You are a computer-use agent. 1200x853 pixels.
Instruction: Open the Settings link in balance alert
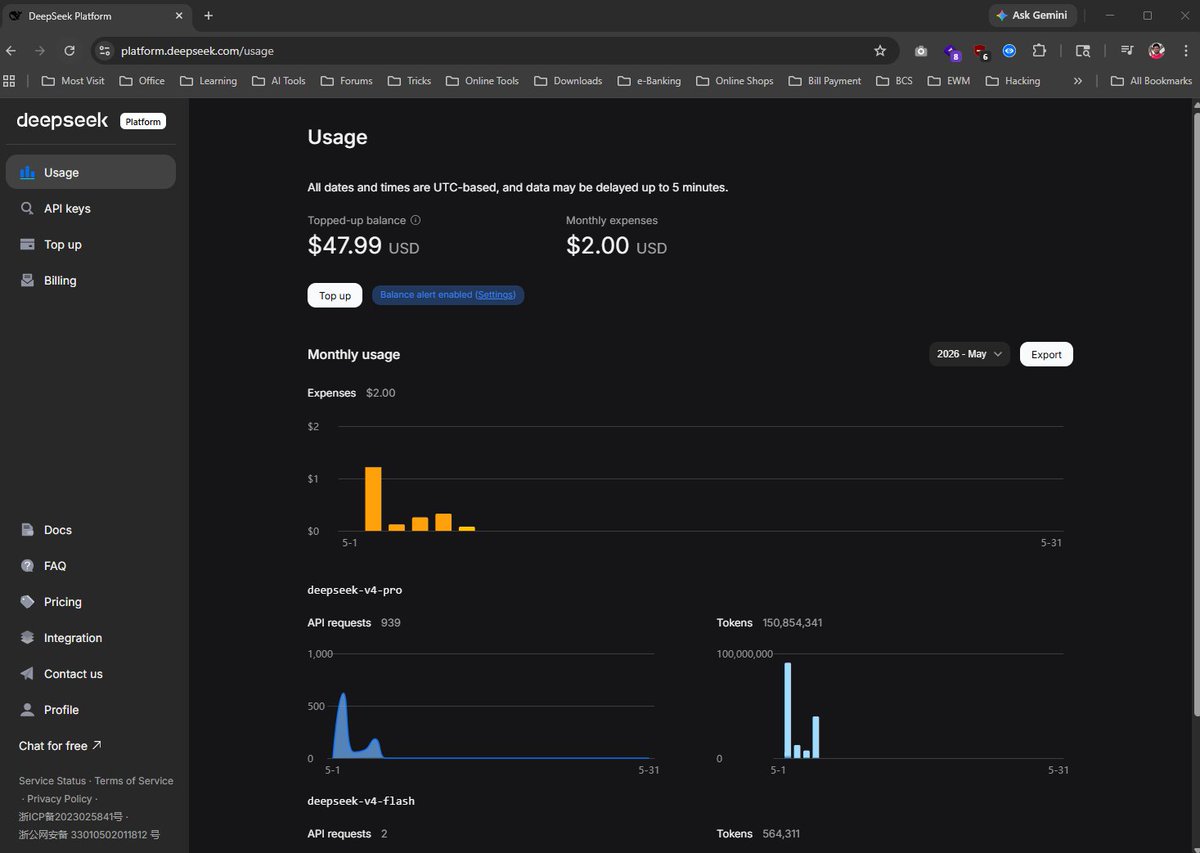coord(495,295)
